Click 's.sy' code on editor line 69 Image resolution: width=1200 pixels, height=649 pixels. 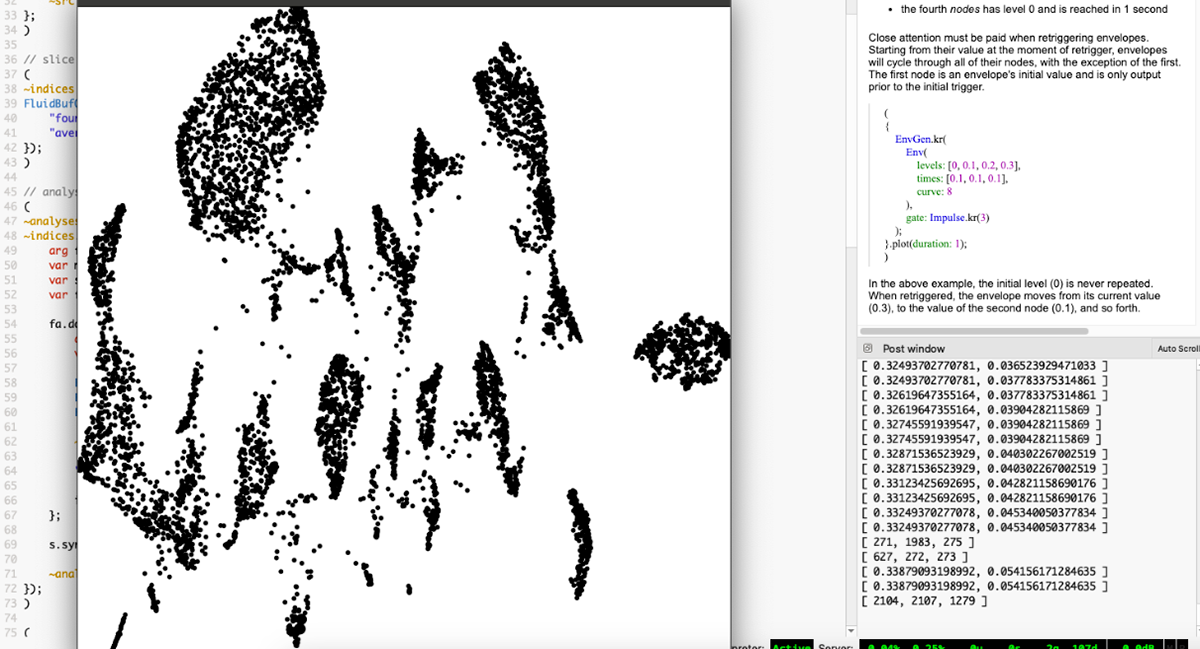pos(62,546)
